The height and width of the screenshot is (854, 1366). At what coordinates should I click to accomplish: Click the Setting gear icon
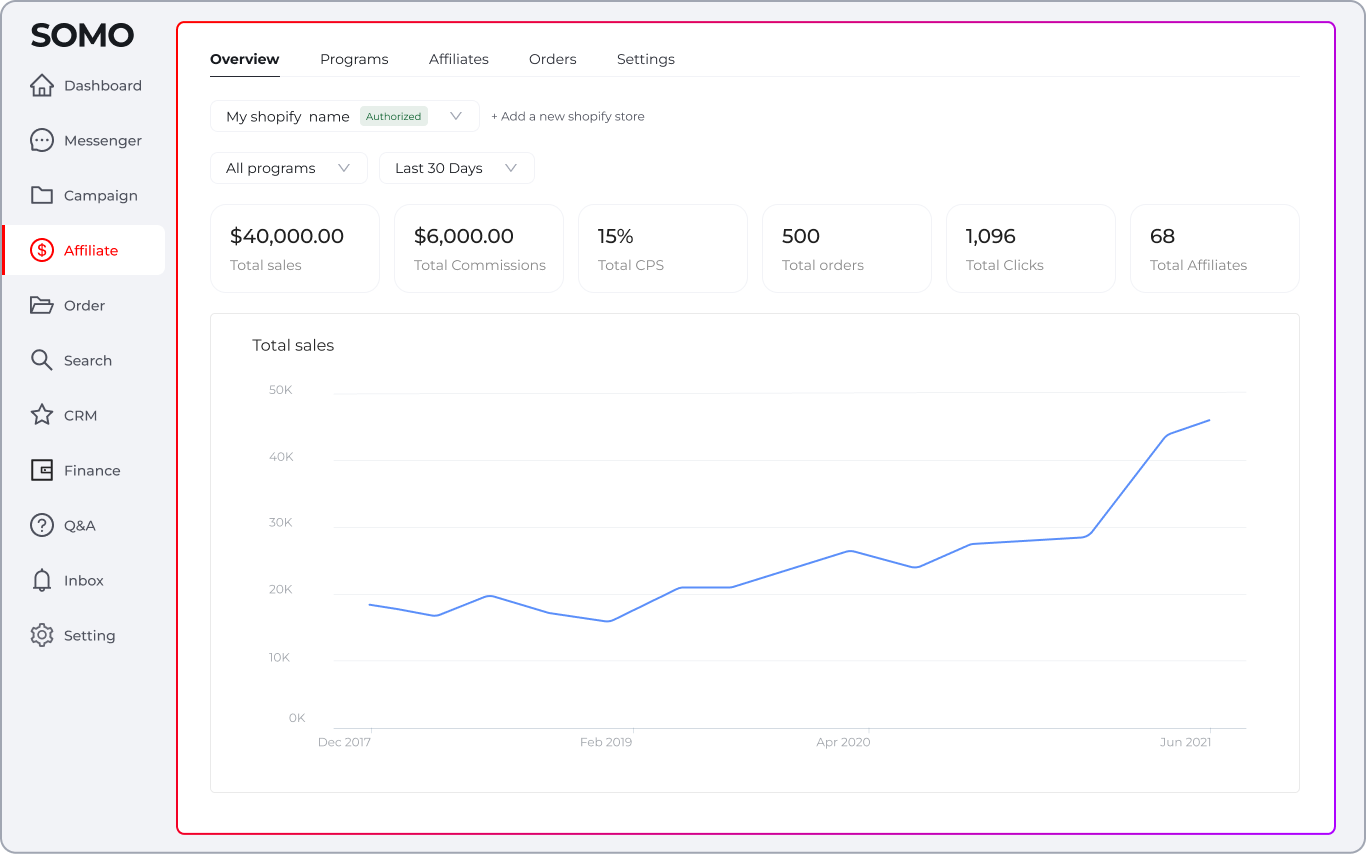(x=42, y=636)
